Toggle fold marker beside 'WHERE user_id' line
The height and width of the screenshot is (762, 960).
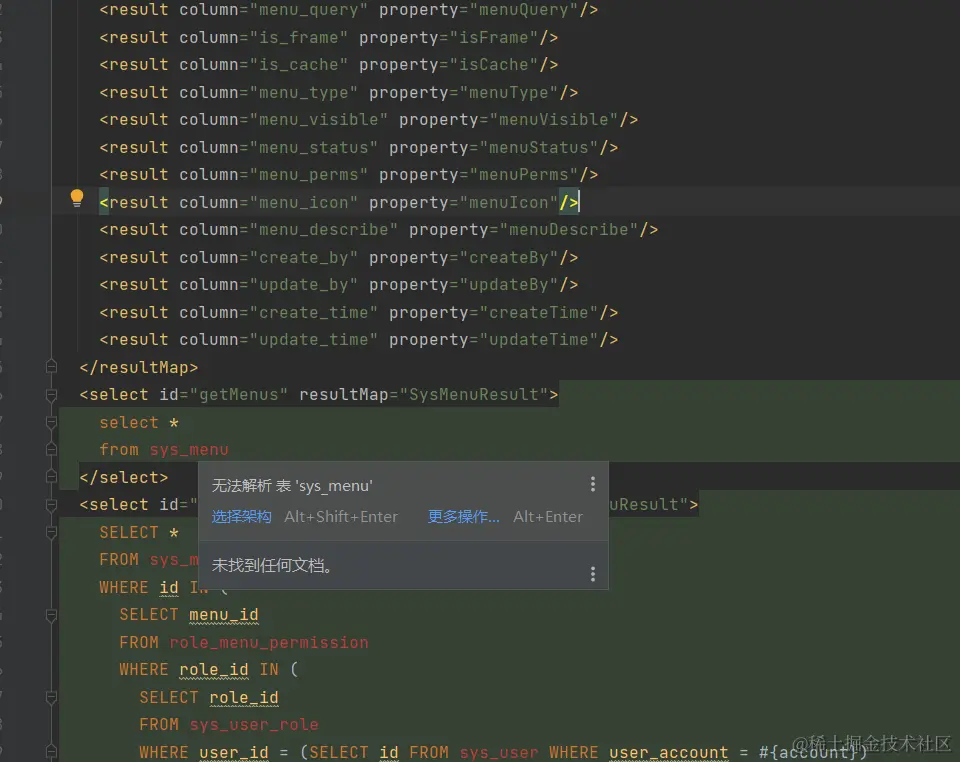(51, 752)
